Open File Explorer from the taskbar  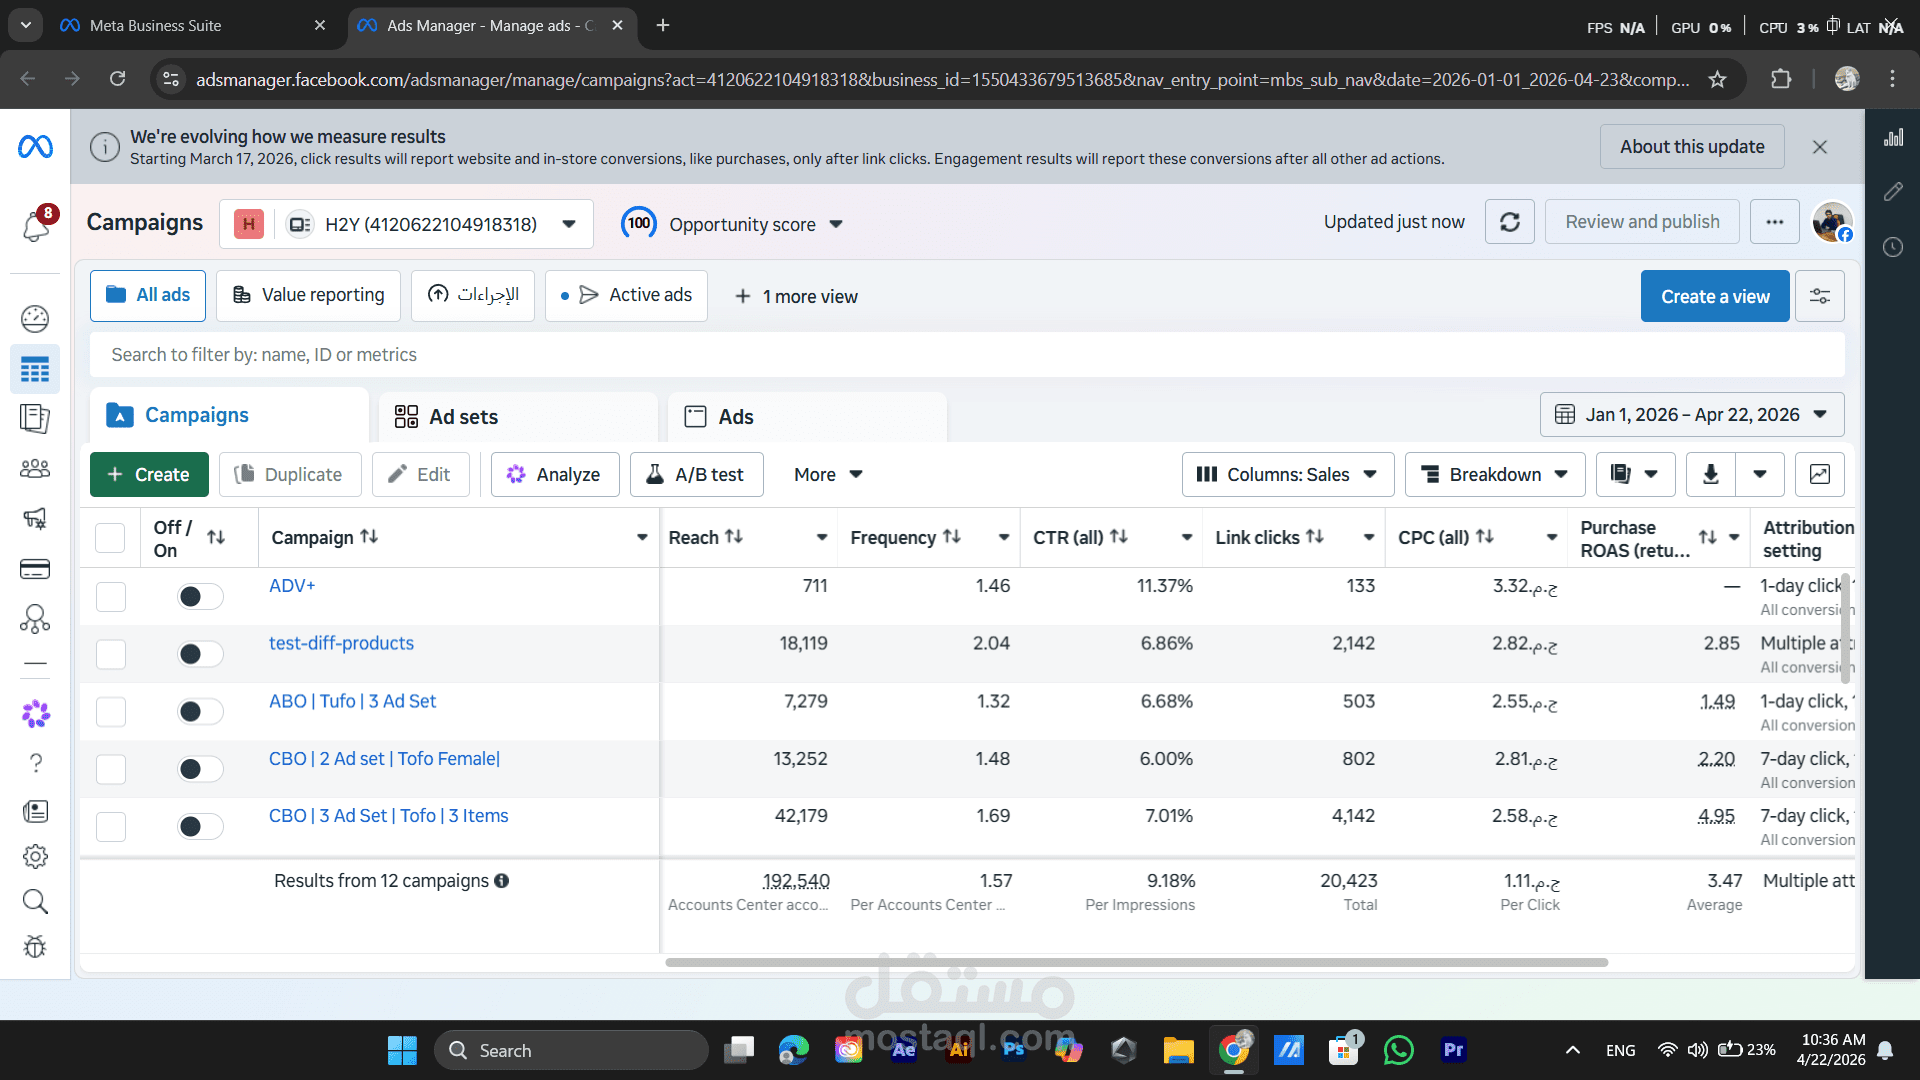tap(1178, 1050)
